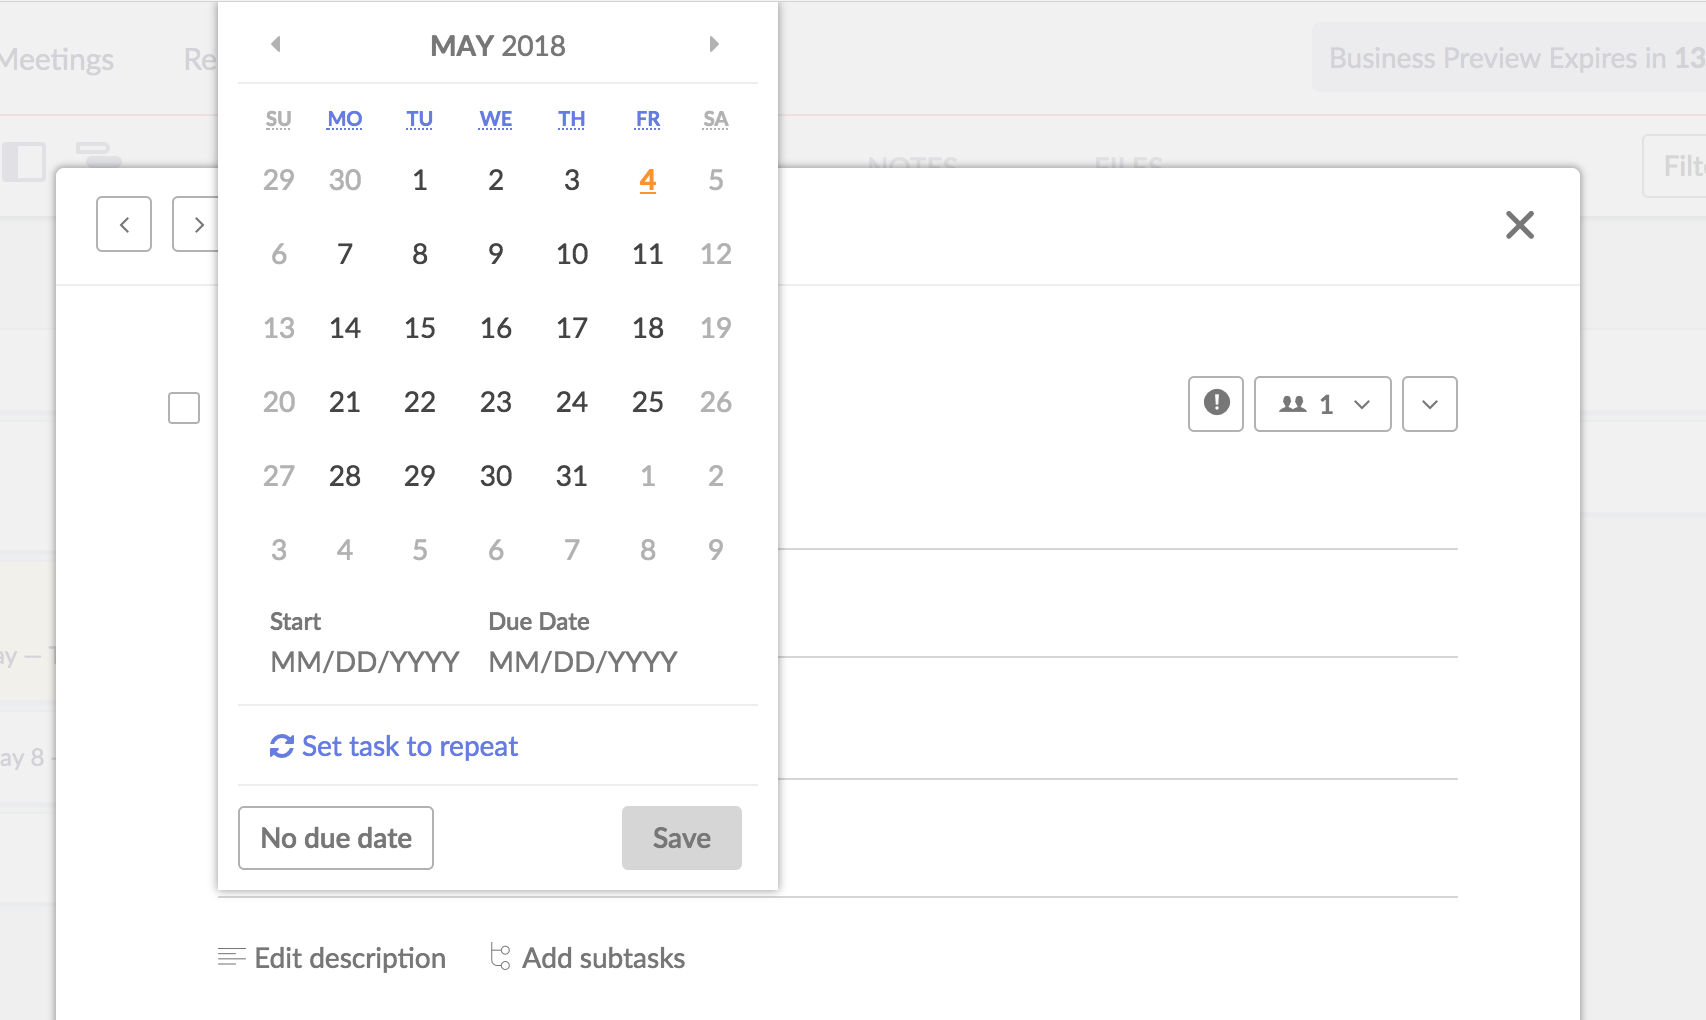This screenshot has height=1020, width=1706.
Task: Open next task with right chevron
Action: [196, 224]
